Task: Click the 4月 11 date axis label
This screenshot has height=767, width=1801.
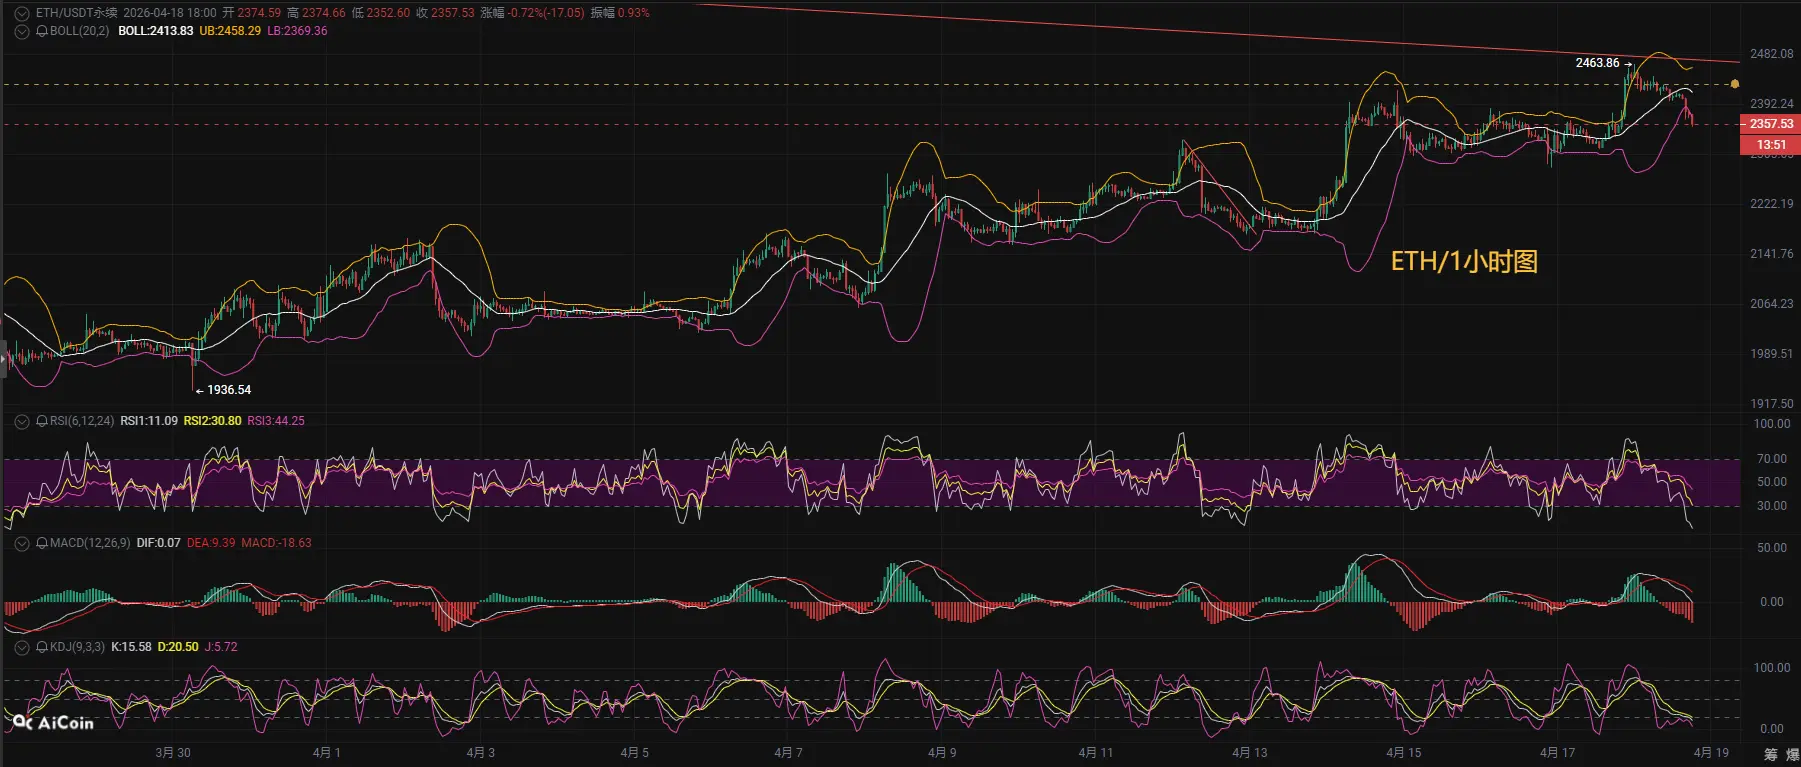Action: [x=1095, y=753]
